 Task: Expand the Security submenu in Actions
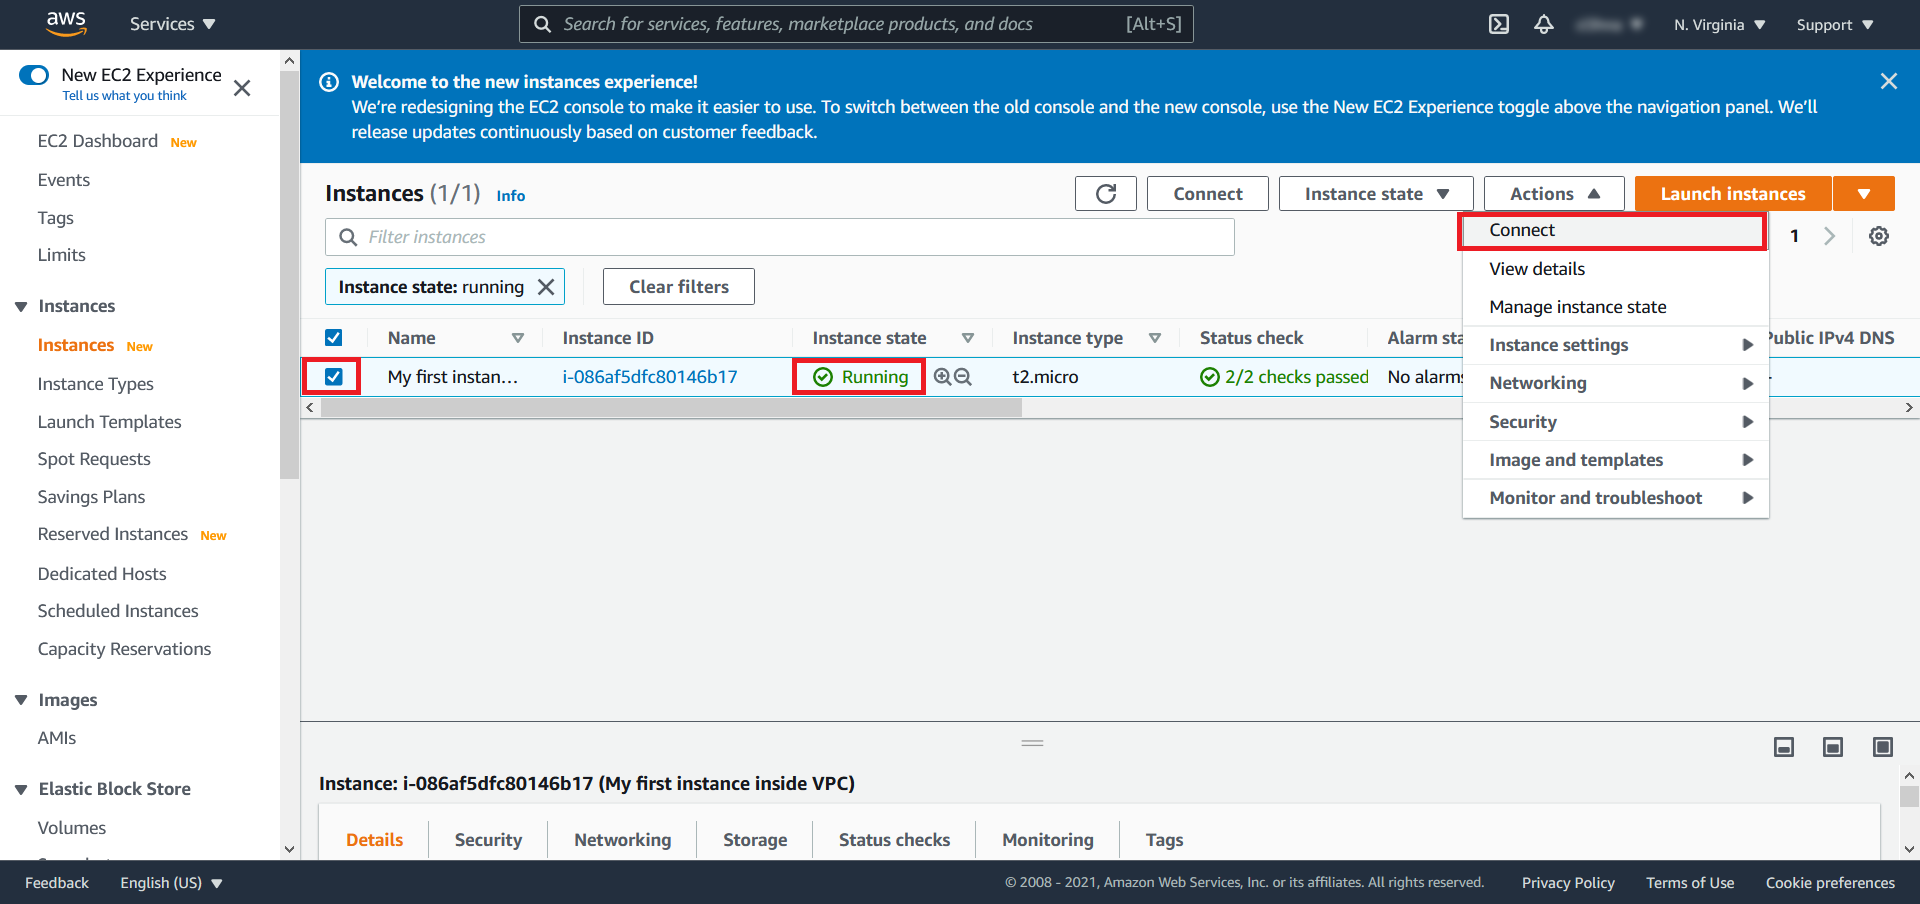[1614, 422]
